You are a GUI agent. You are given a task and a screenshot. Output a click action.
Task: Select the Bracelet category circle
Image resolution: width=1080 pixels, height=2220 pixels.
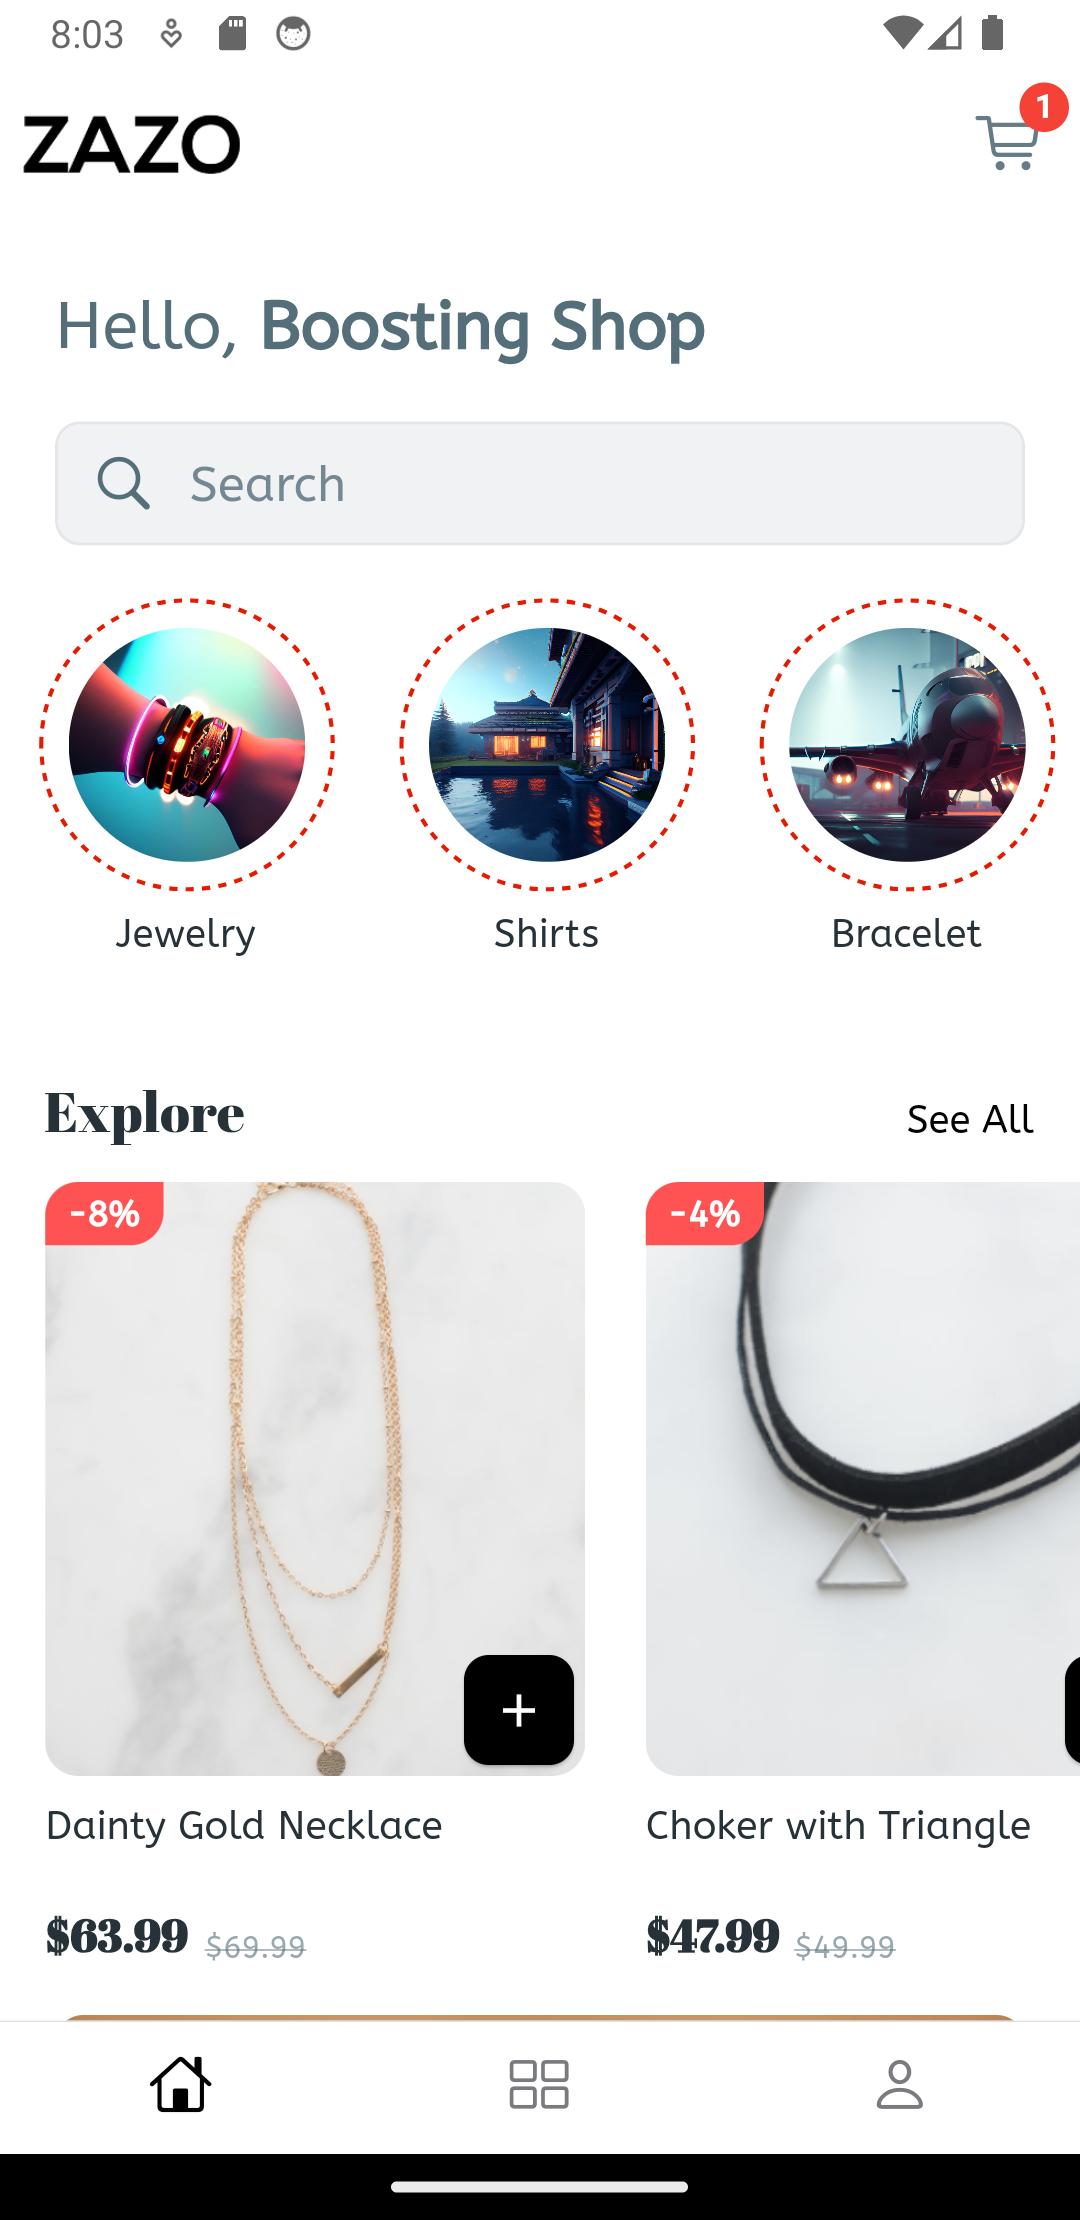tap(907, 744)
